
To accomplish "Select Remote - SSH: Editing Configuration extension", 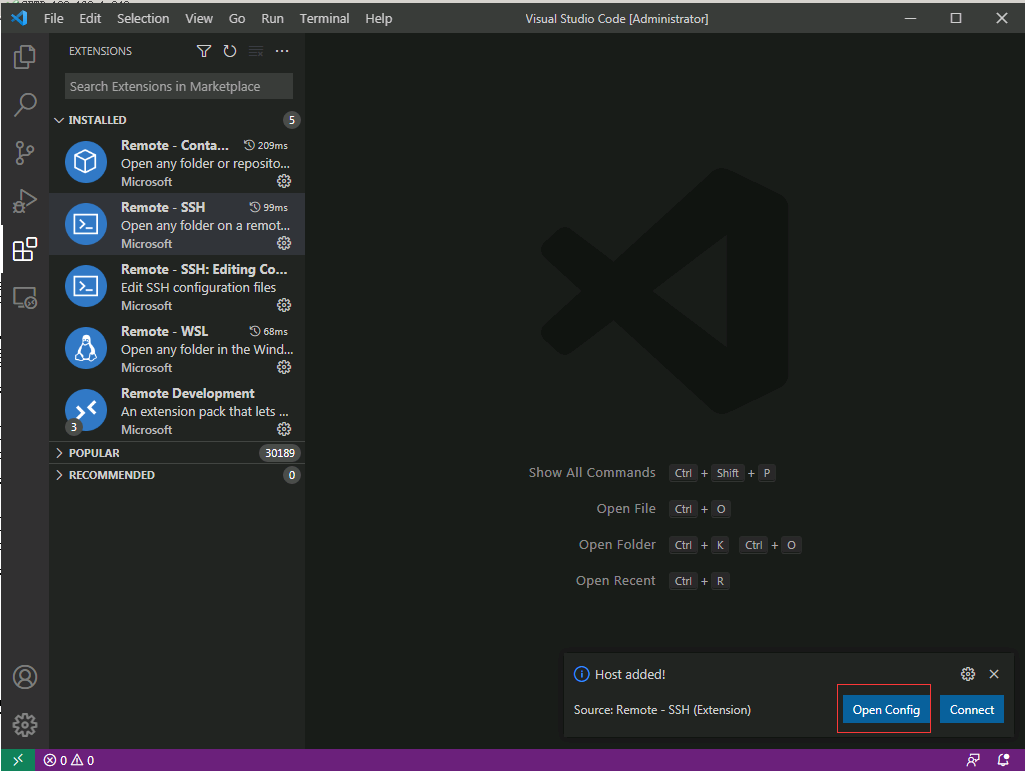I will pos(176,286).
